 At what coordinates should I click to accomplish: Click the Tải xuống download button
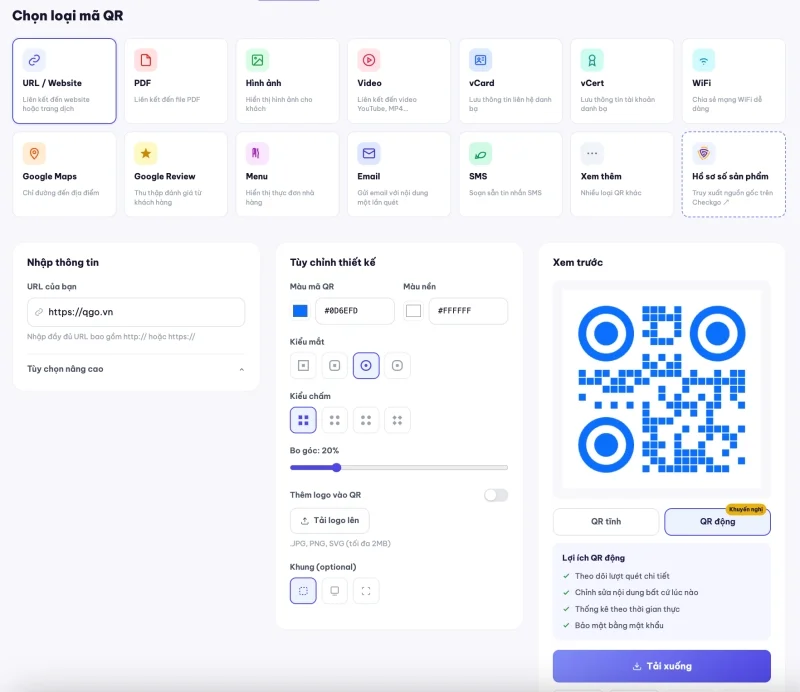tap(662, 666)
